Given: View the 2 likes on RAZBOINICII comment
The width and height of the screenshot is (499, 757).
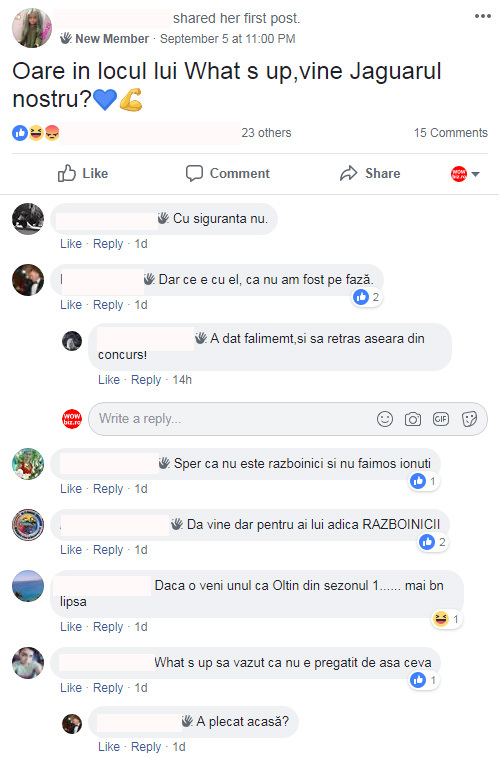Looking at the screenshot, I should point(433,542).
